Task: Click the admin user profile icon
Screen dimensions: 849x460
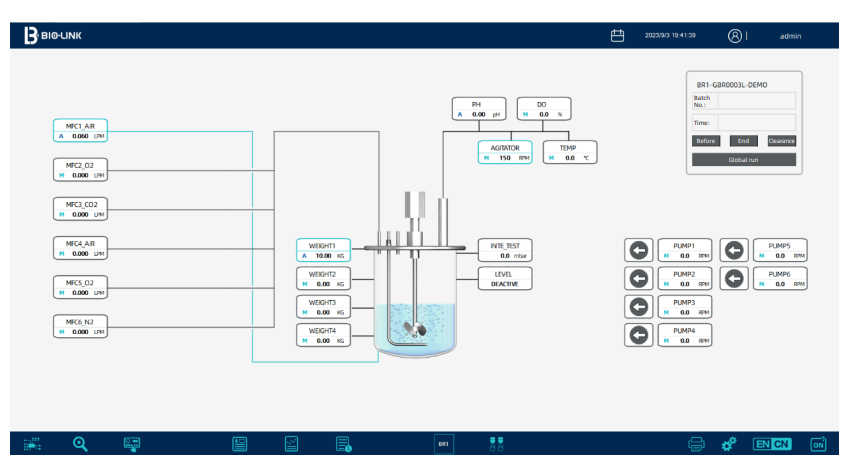Action: coord(734,36)
